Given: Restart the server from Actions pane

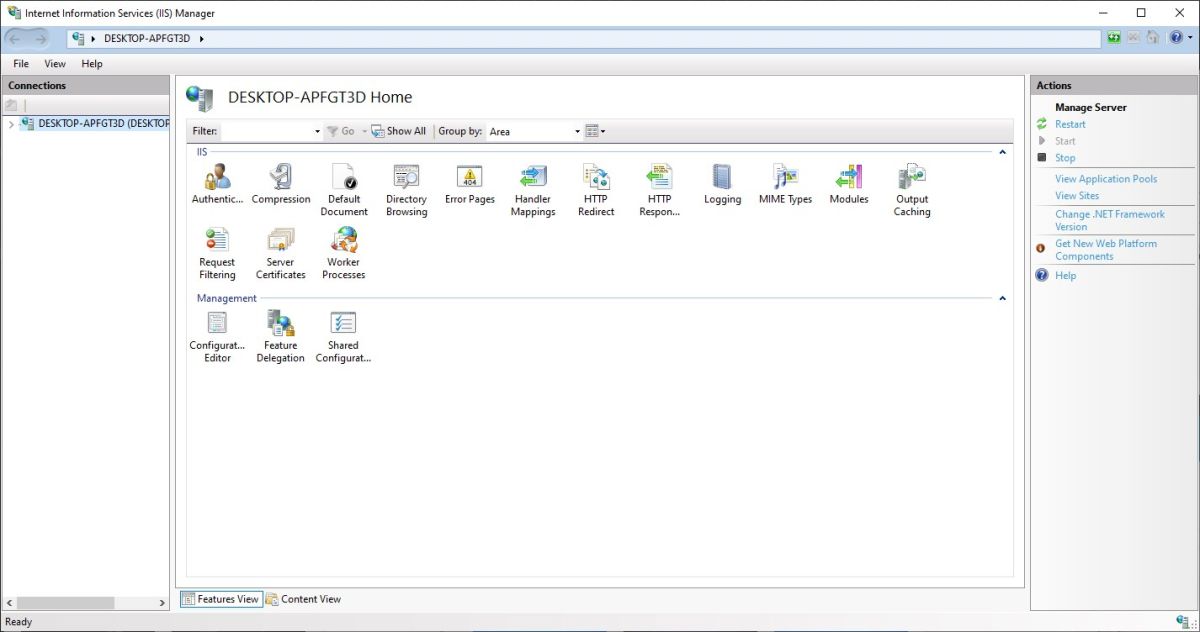Looking at the screenshot, I should [1070, 124].
